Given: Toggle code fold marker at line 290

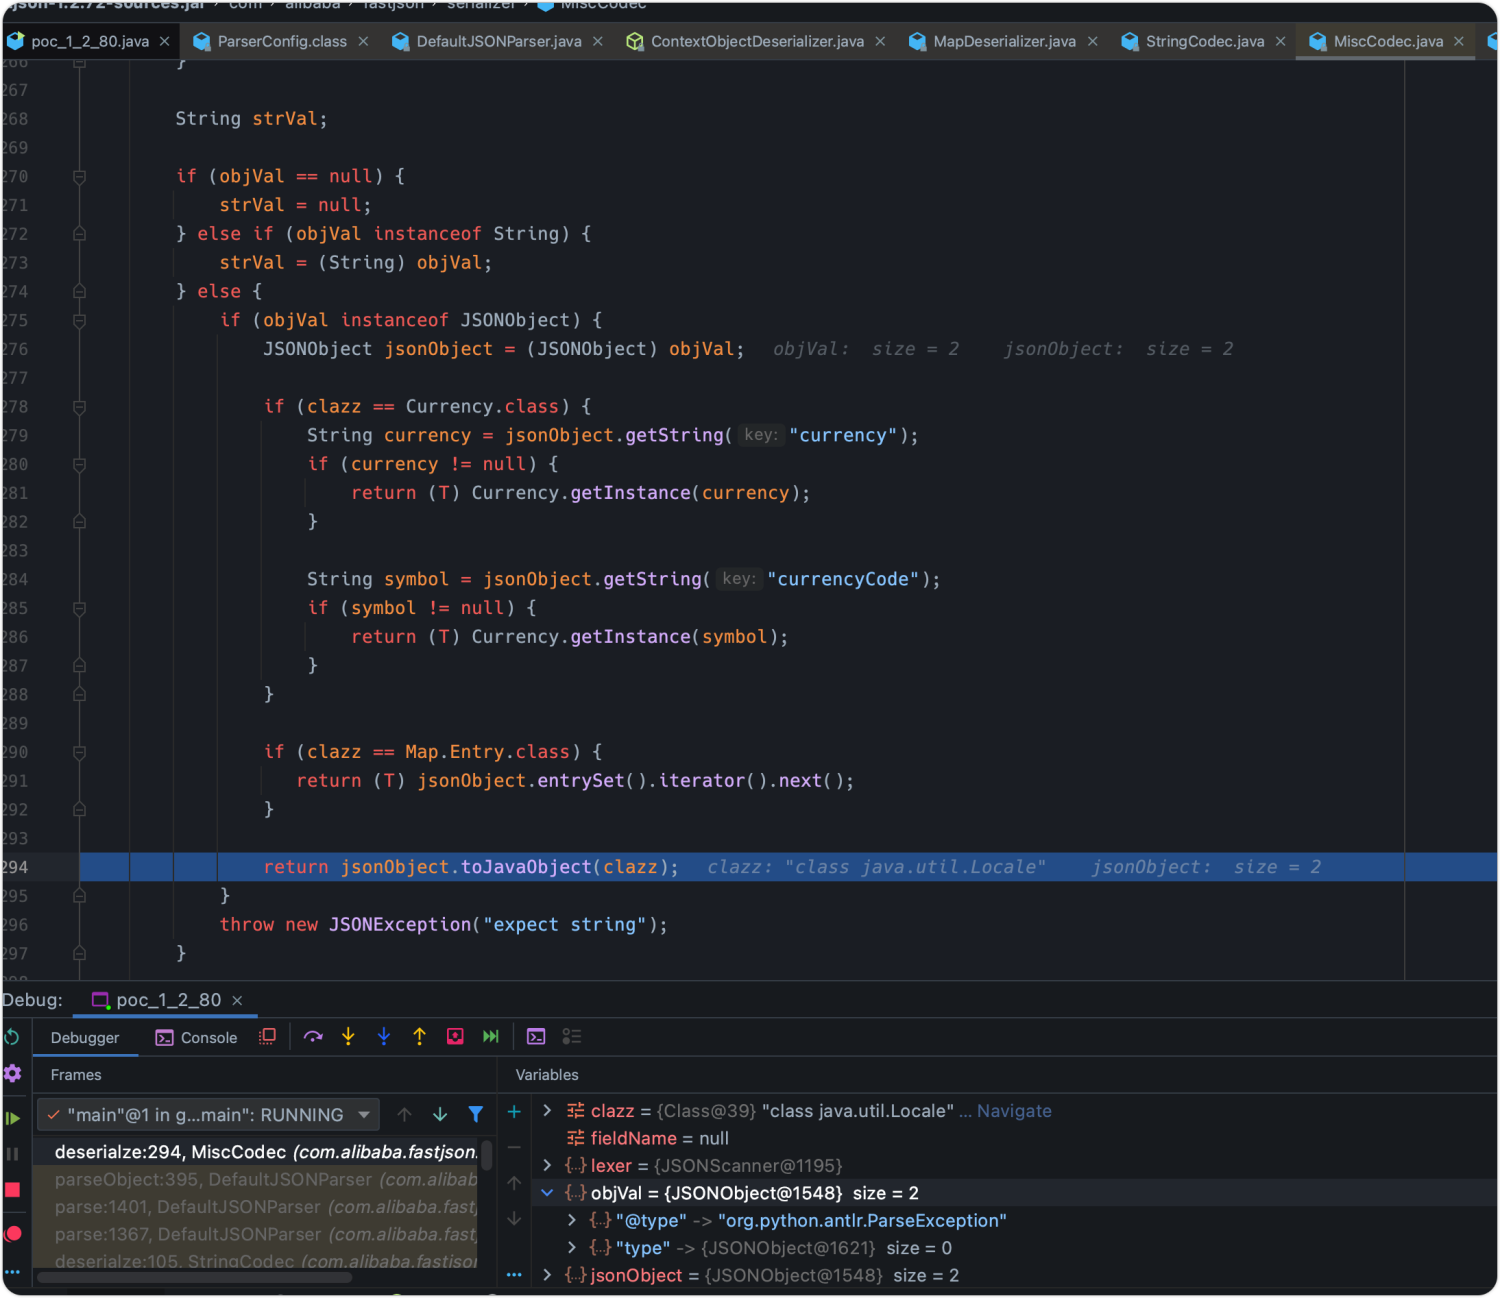Looking at the screenshot, I should tap(79, 752).
